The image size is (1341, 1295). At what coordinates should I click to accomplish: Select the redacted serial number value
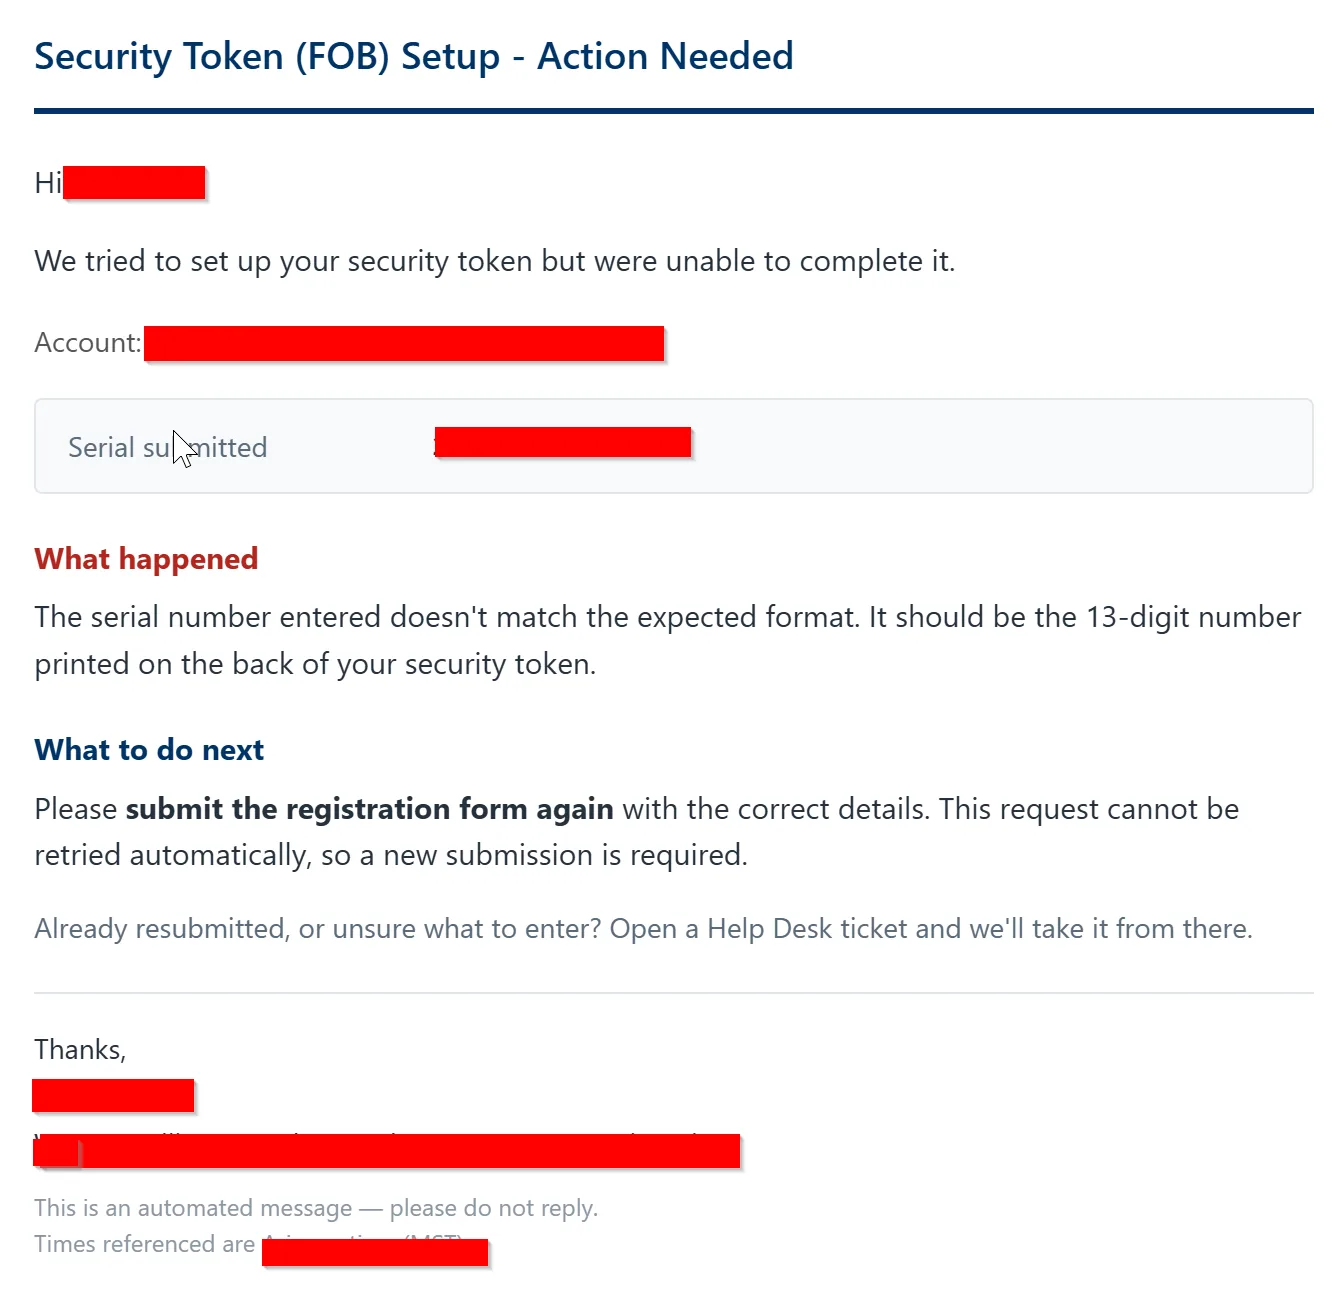coord(563,442)
